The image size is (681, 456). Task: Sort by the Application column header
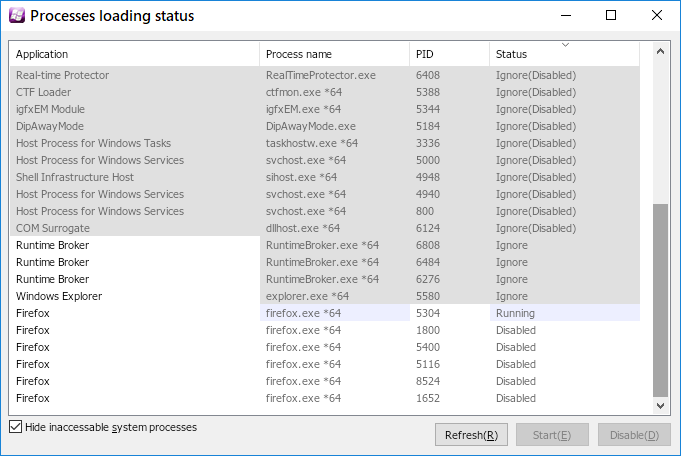[x=135, y=54]
